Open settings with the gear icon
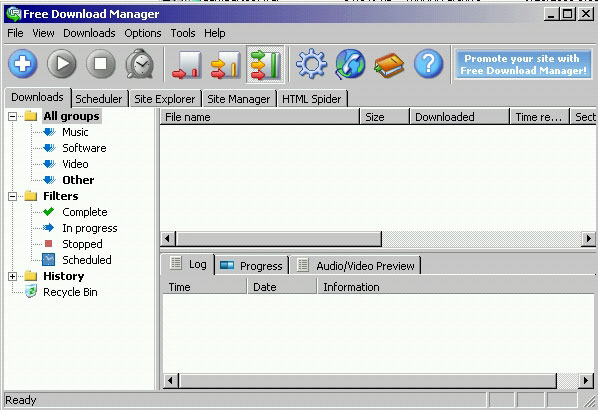This screenshot has height=410, width=598. [312, 64]
